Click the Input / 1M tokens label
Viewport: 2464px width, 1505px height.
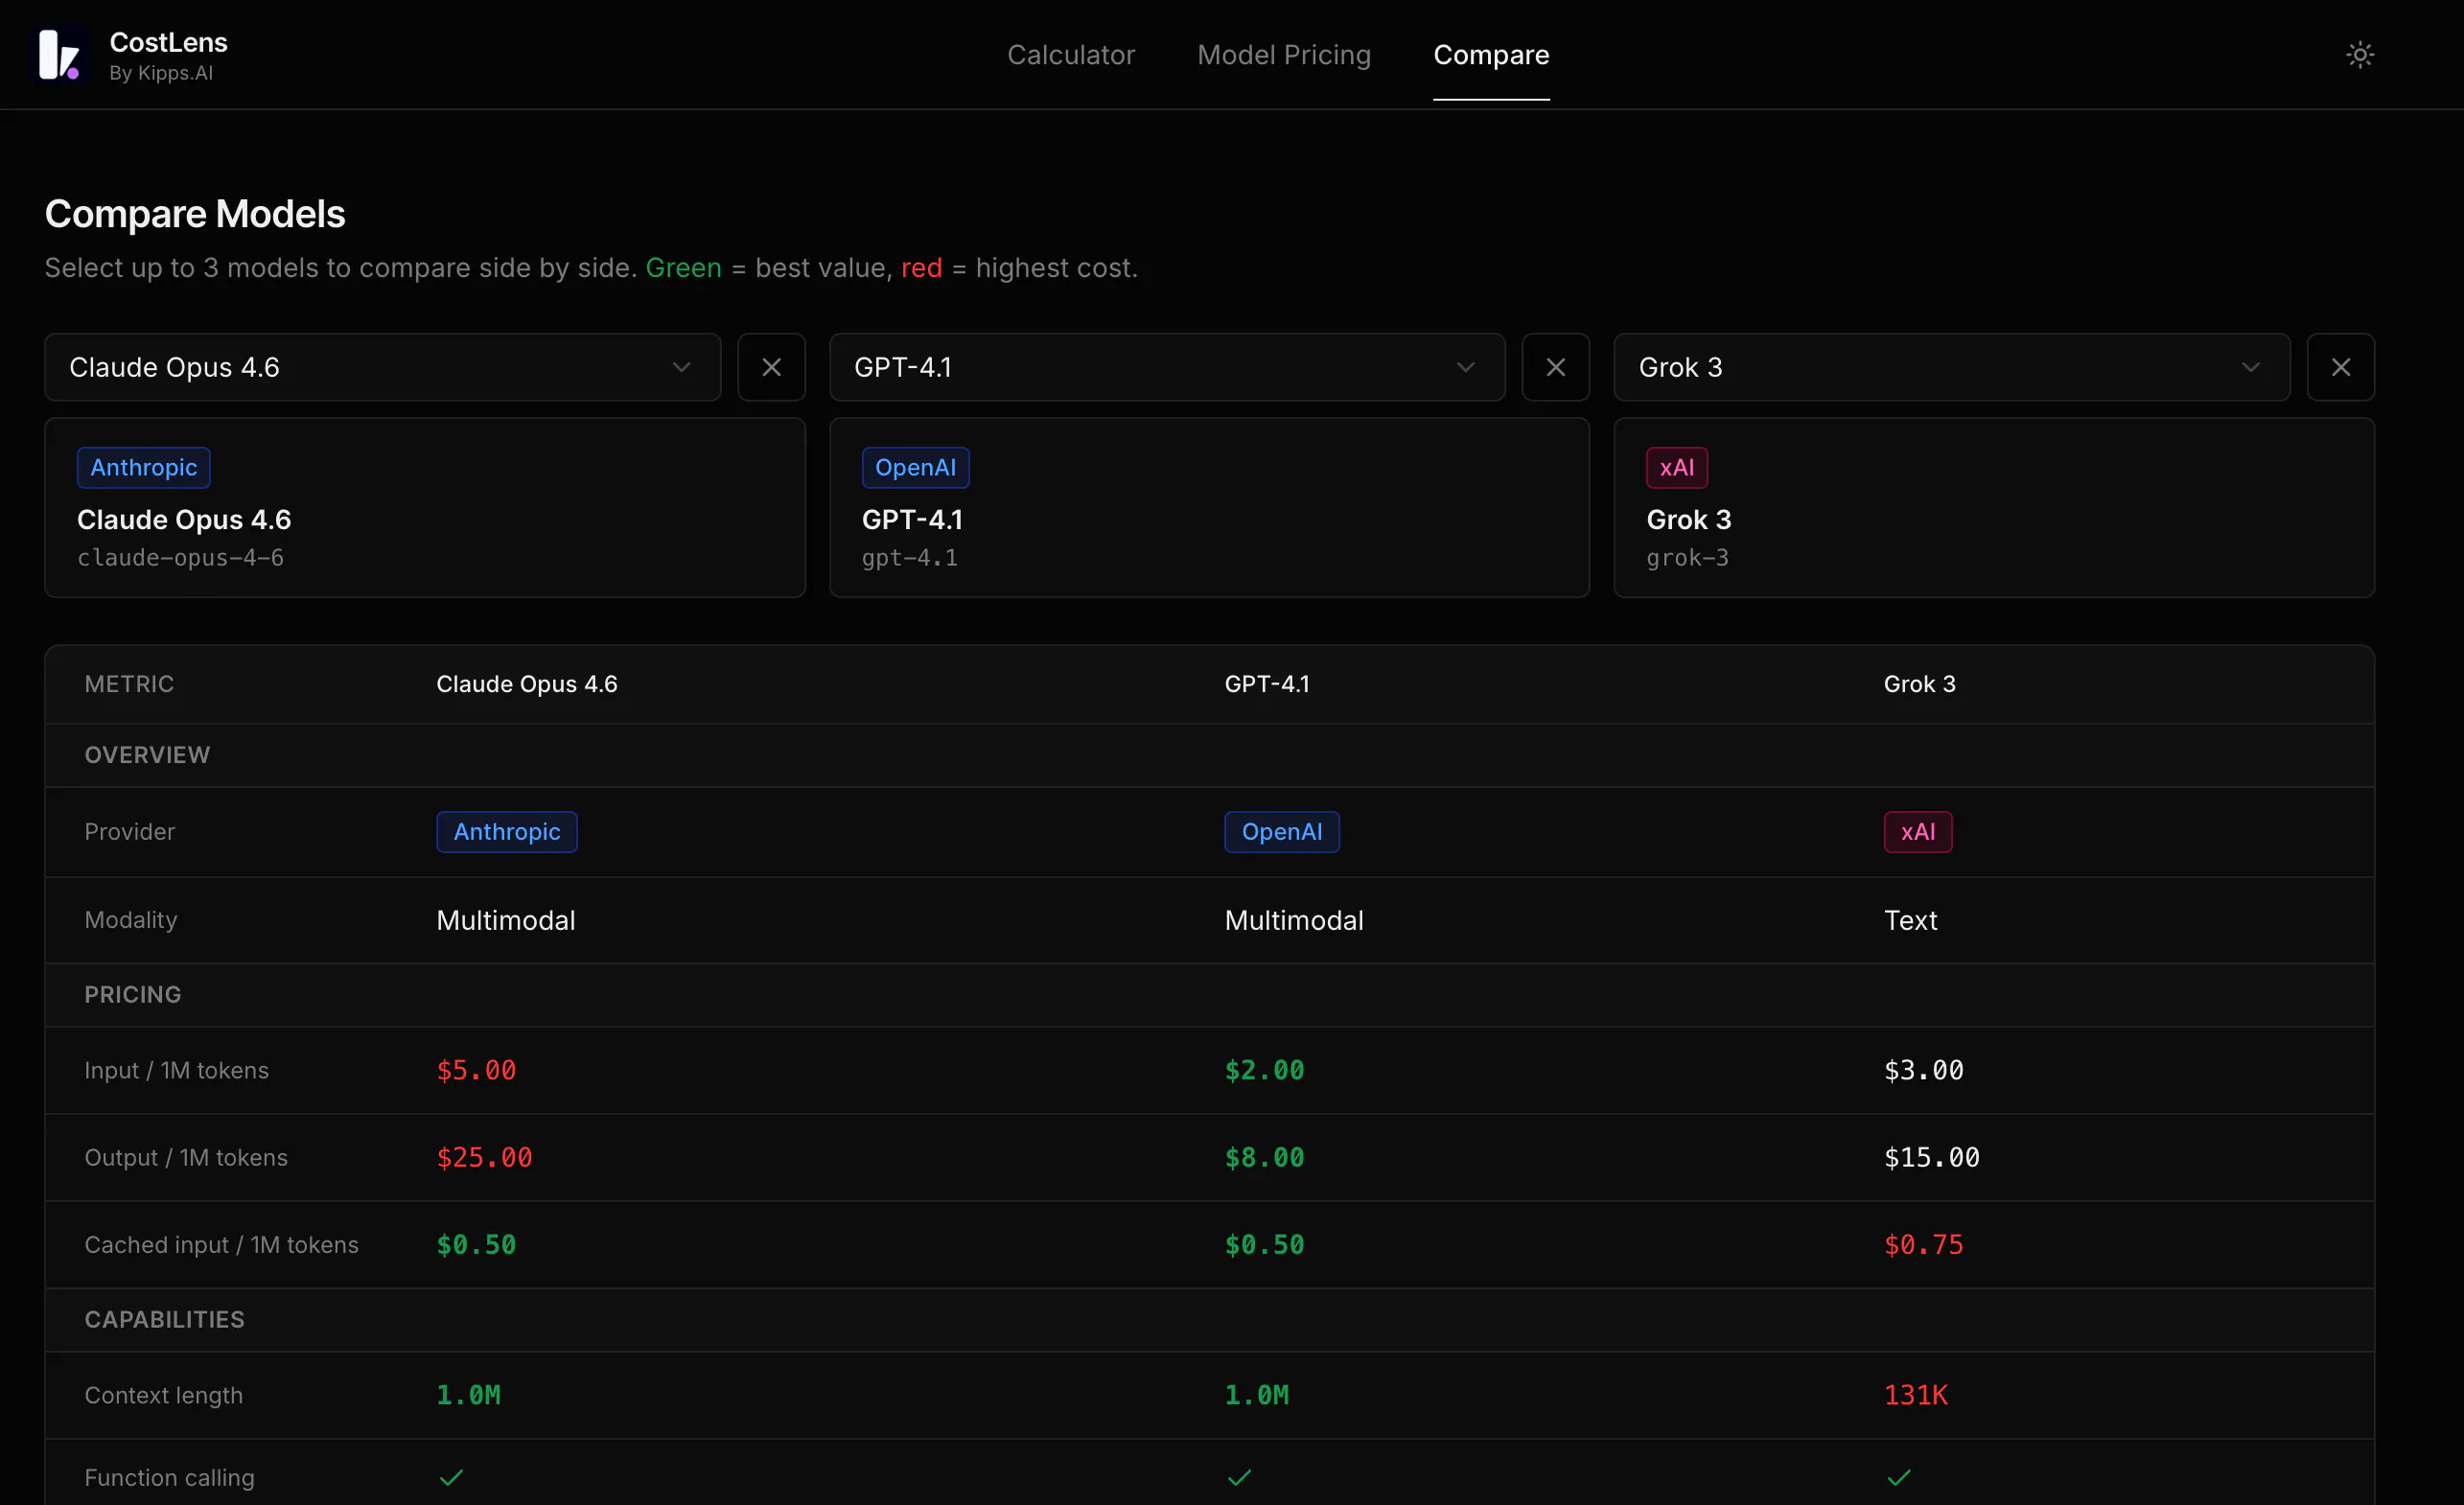[x=176, y=1070]
